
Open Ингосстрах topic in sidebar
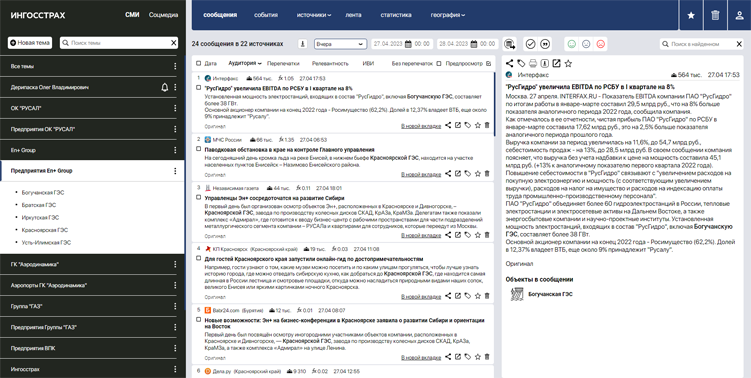[25, 369]
